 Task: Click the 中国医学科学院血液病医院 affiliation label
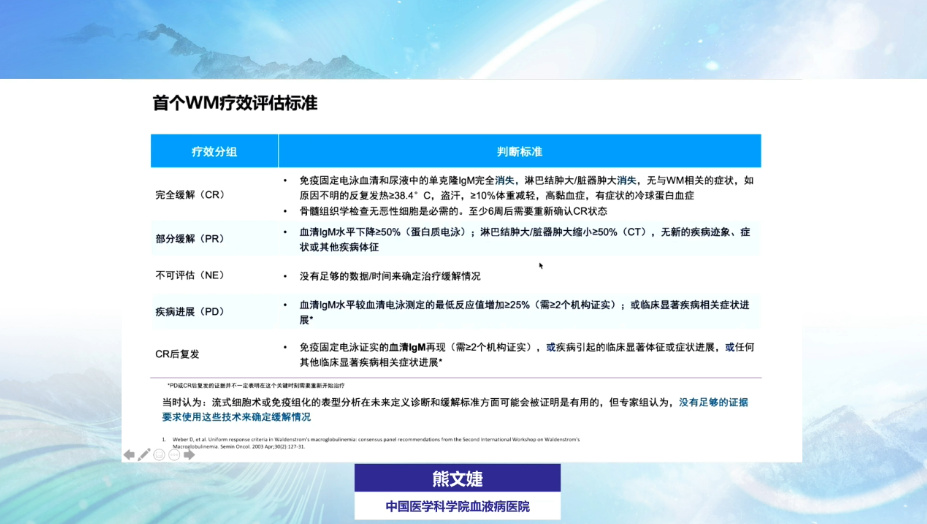[x=458, y=506]
